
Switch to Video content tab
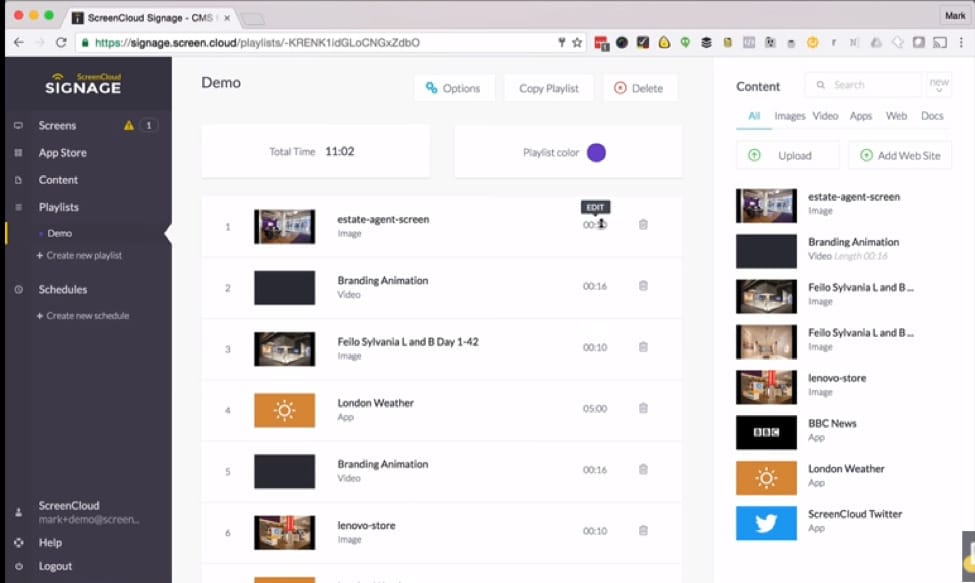point(825,116)
